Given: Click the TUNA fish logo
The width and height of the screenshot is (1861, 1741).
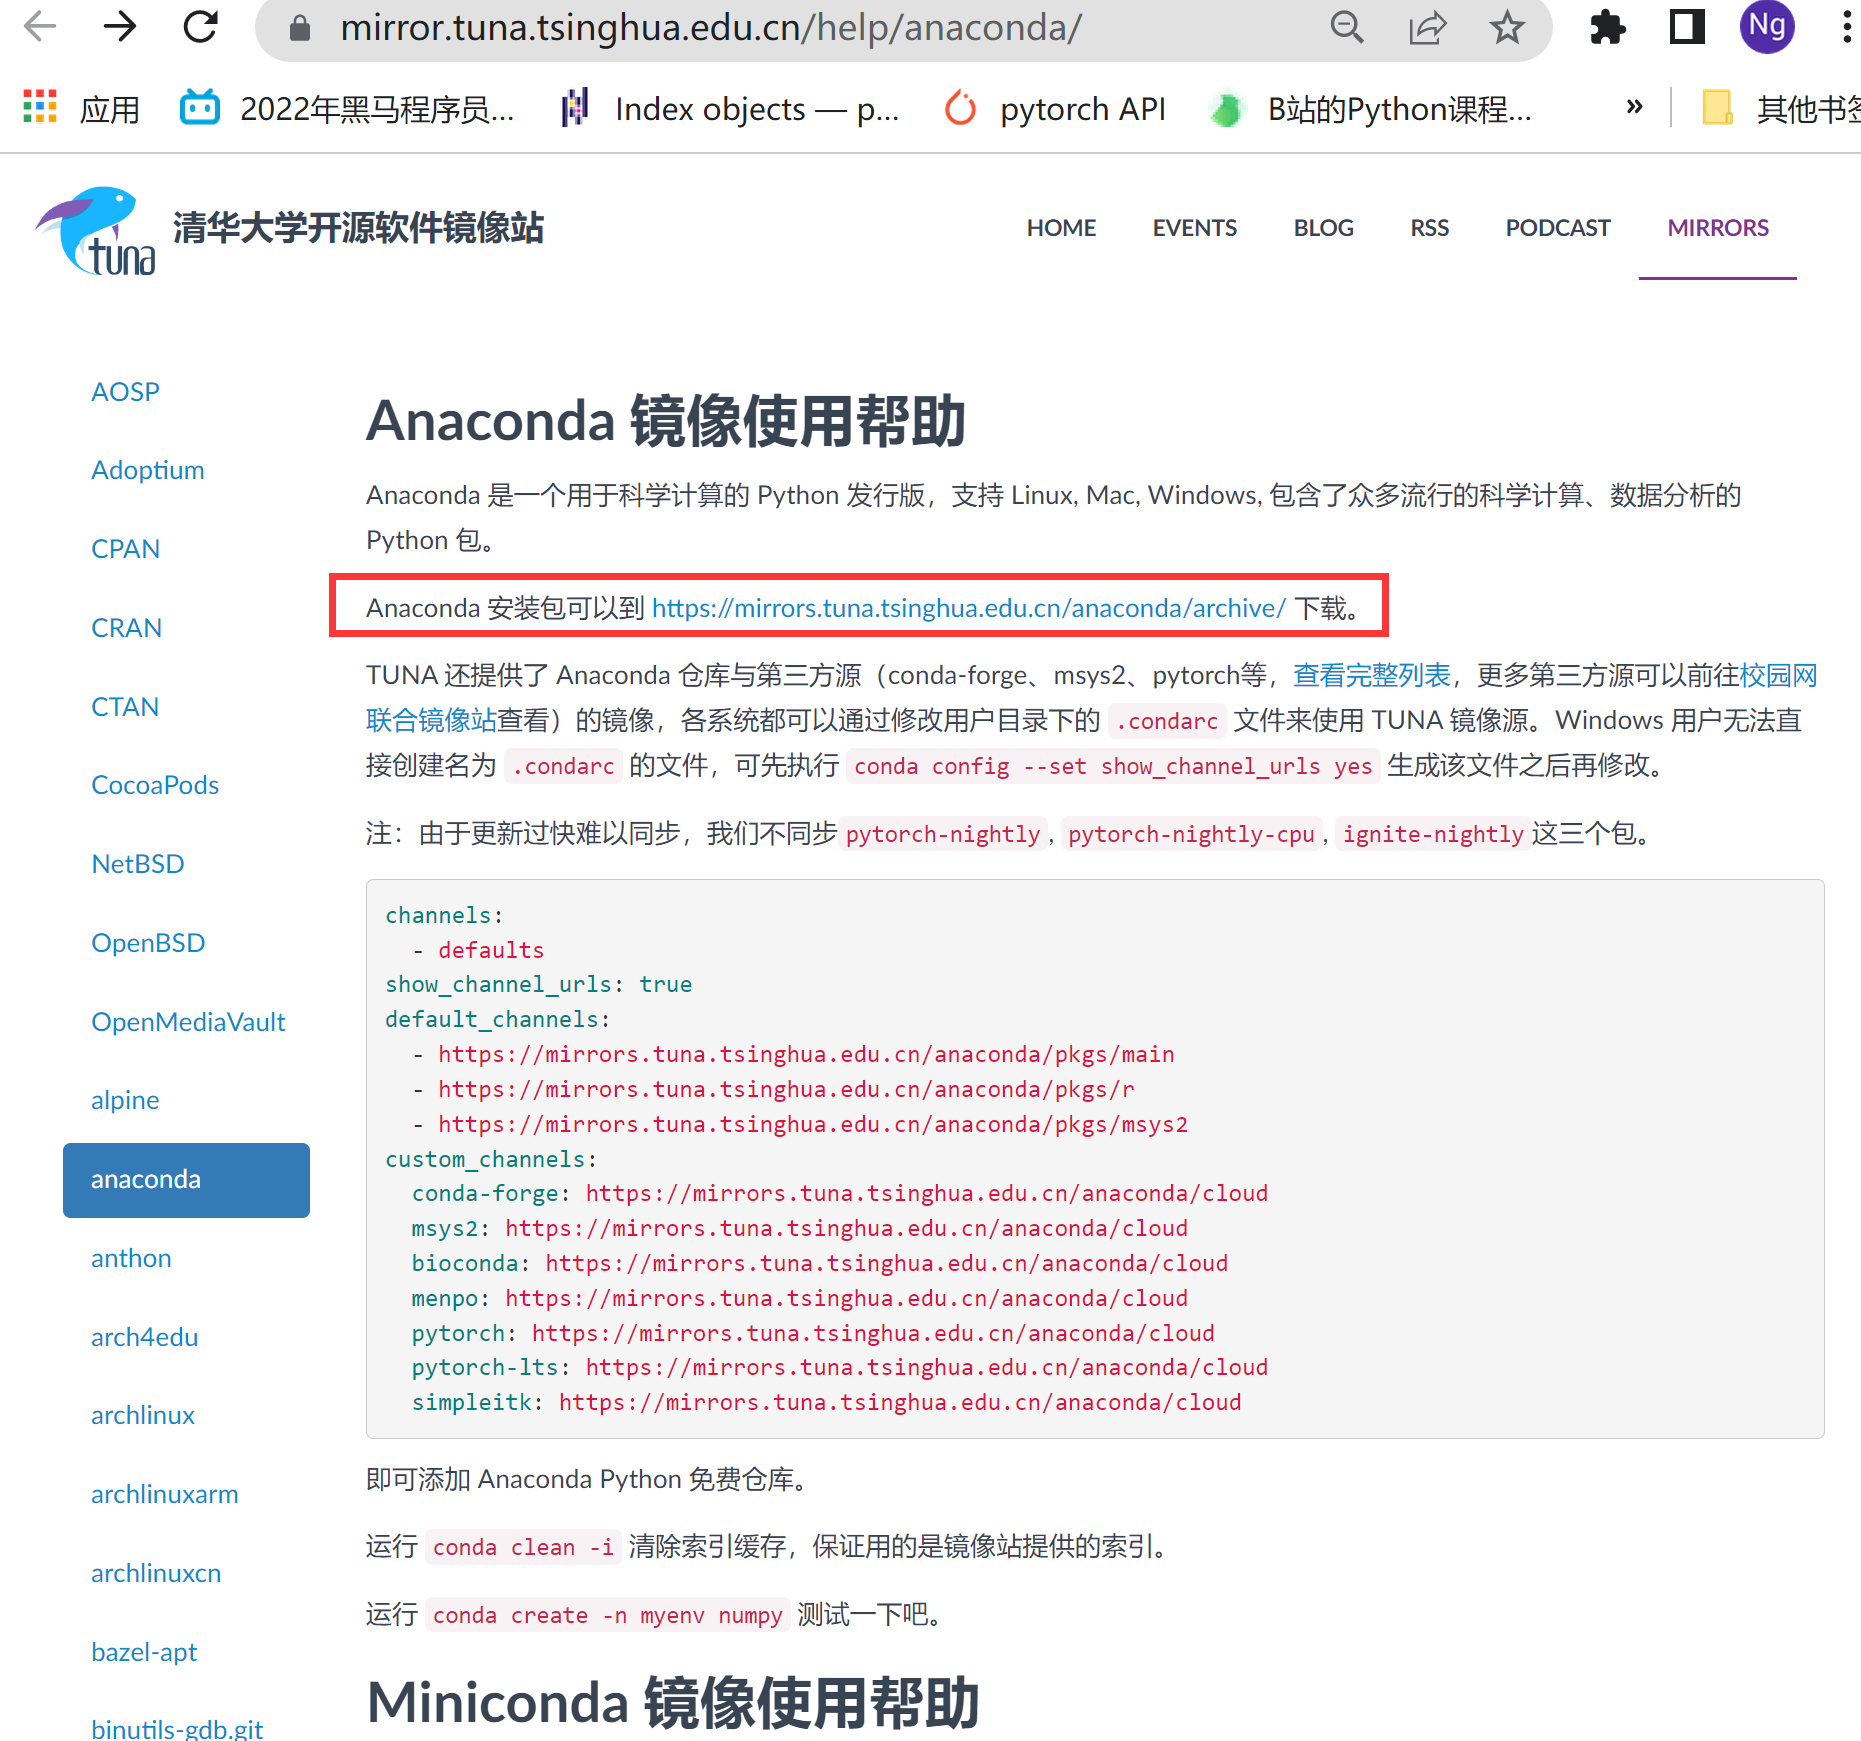Looking at the screenshot, I should (x=96, y=231).
